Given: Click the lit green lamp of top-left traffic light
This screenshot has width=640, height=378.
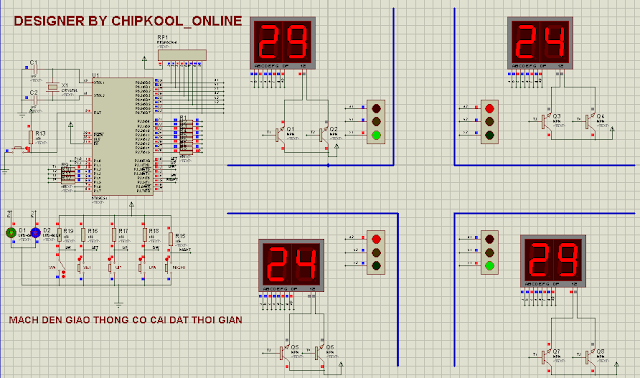Looking at the screenshot, I should tap(376, 135).
